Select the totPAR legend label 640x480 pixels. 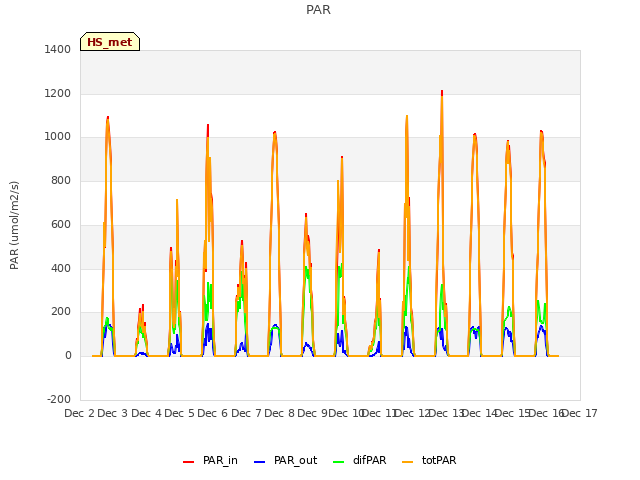tap(439, 460)
